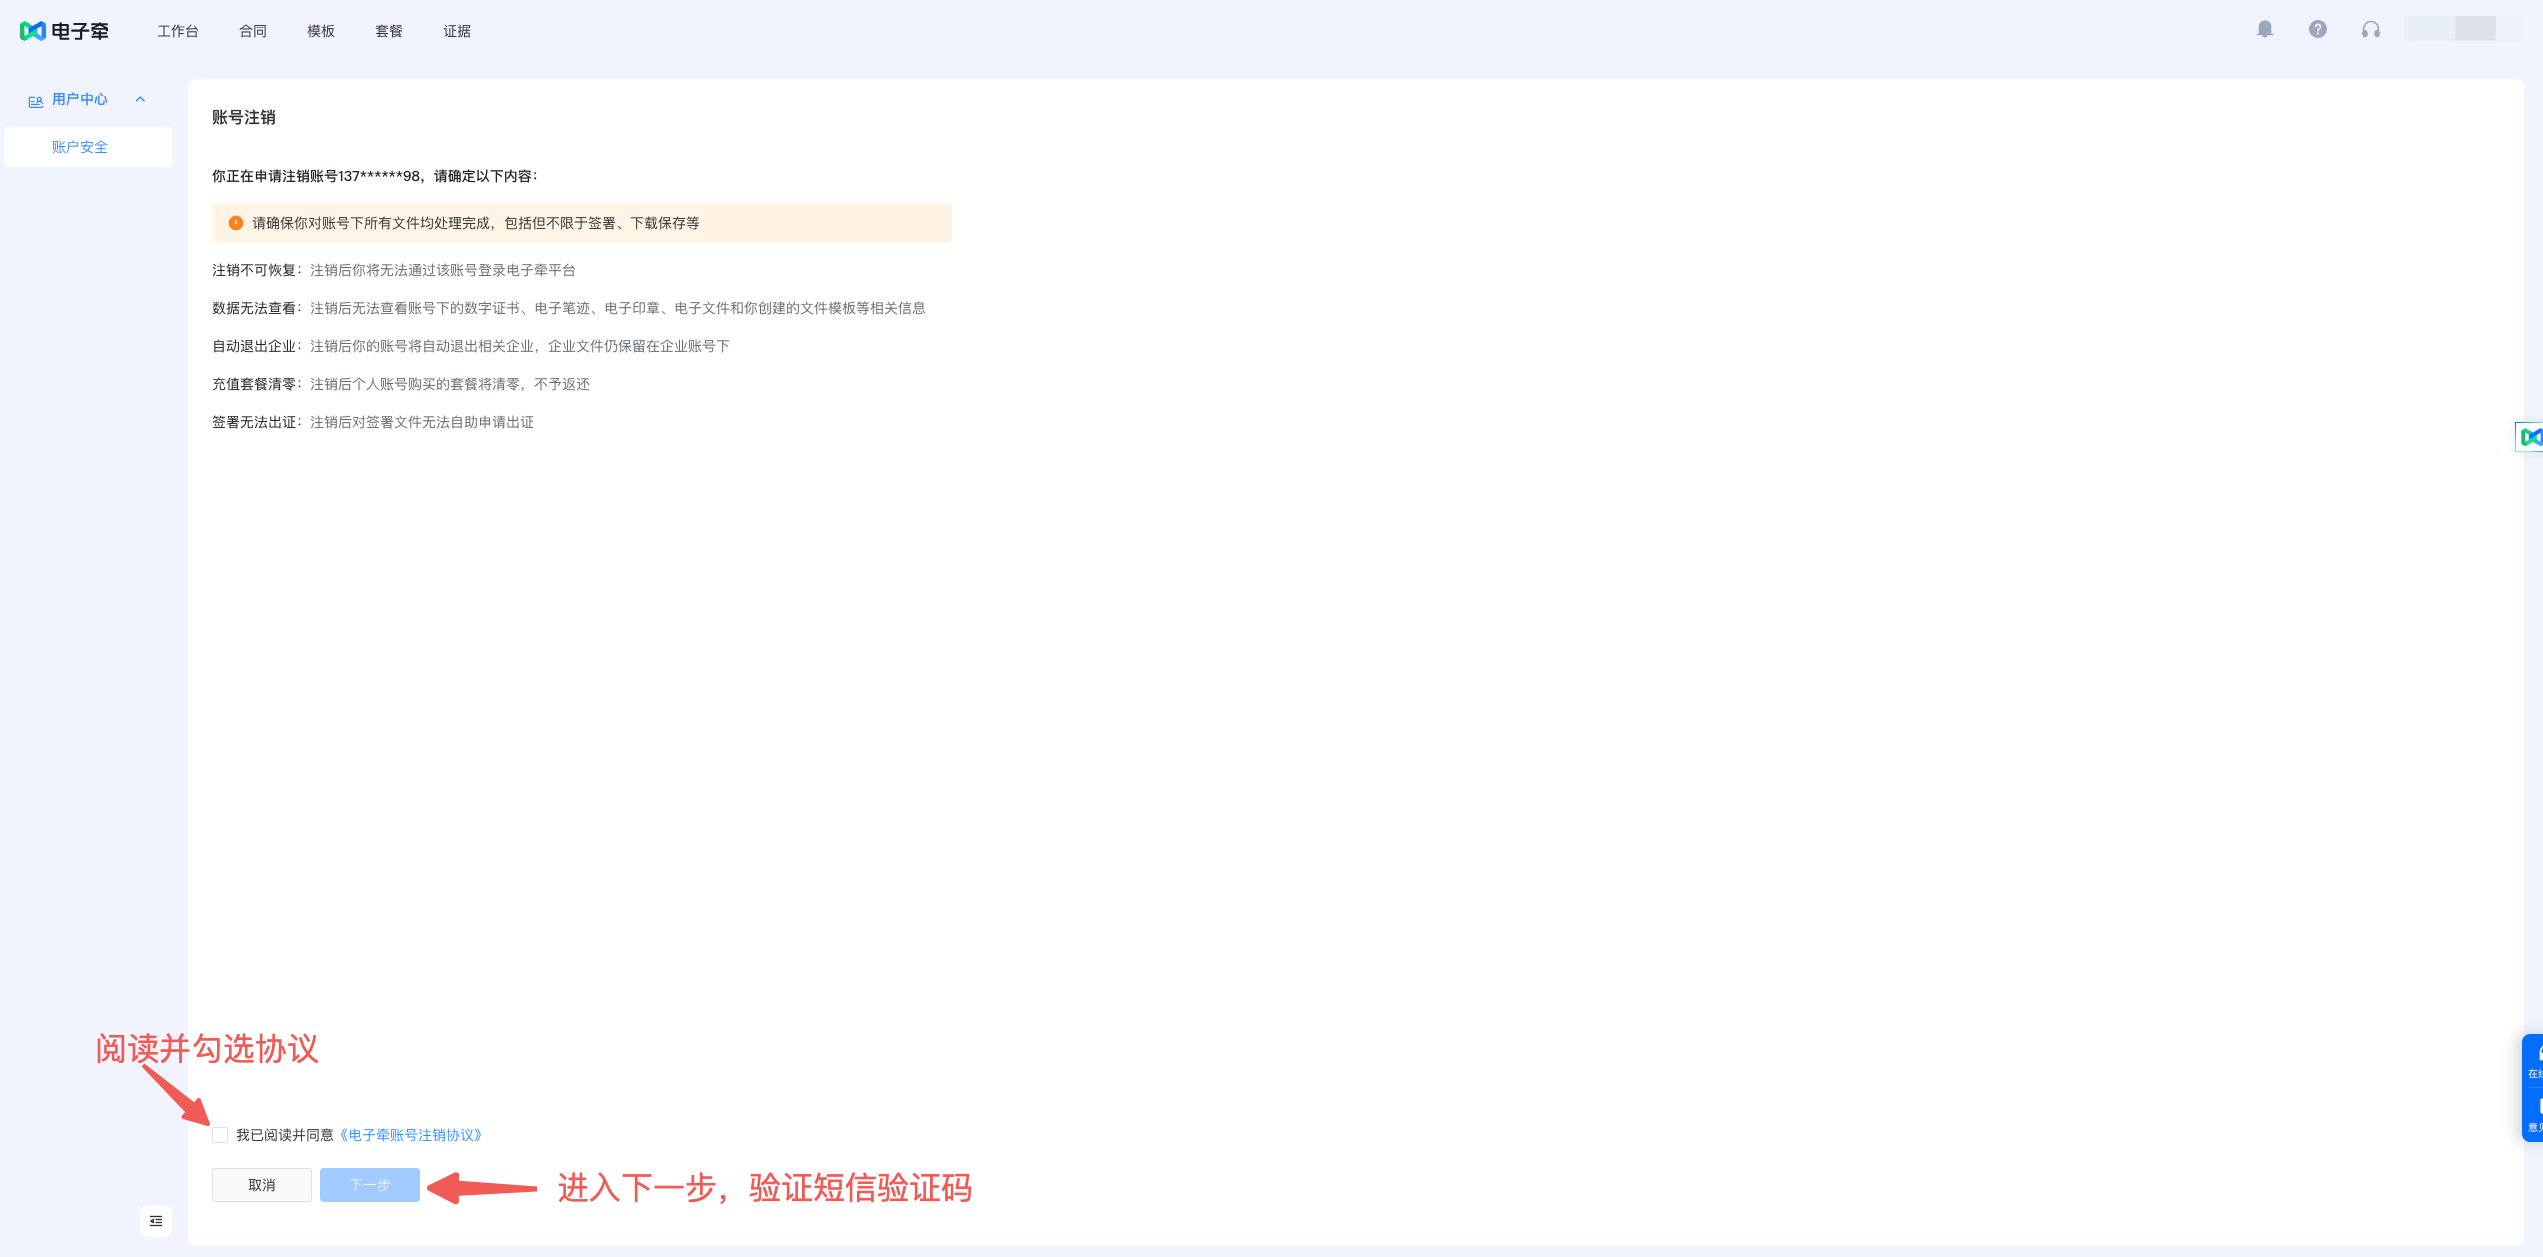Open the 证据 menu item
Screen dimensions: 2543x1257
(457, 31)
